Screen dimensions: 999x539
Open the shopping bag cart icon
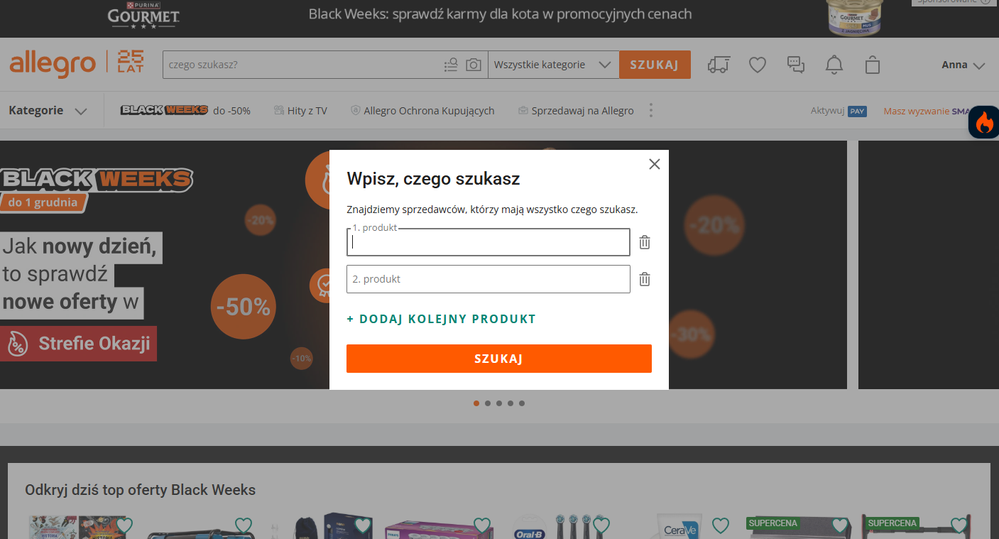[x=872, y=65]
